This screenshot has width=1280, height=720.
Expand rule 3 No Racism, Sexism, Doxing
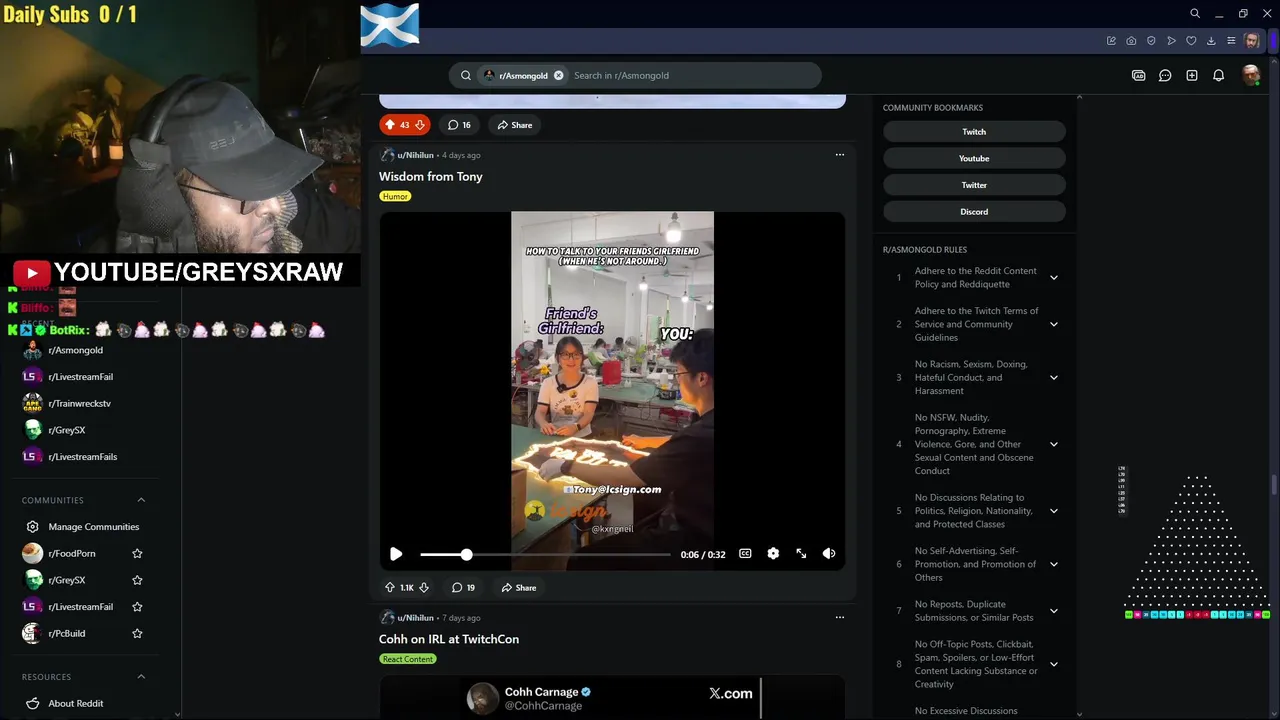tap(1053, 377)
